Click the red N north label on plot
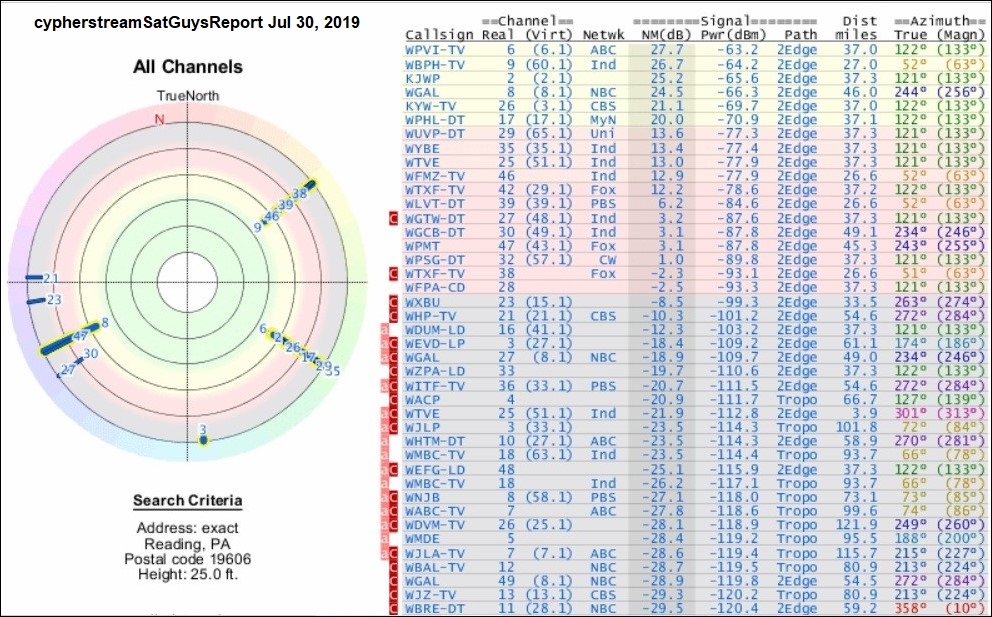Image resolution: width=992 pixels, height=617 pixels. pos(159,120)
